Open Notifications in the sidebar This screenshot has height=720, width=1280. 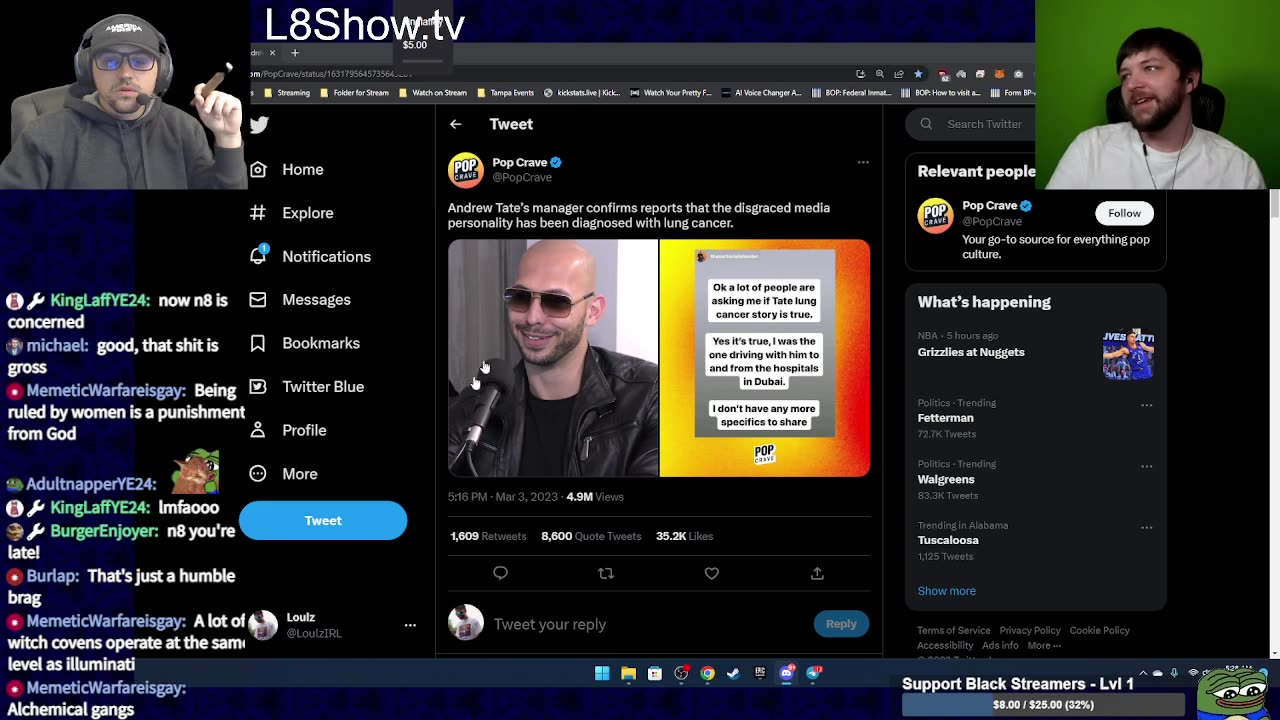click(x=311, y=256)
